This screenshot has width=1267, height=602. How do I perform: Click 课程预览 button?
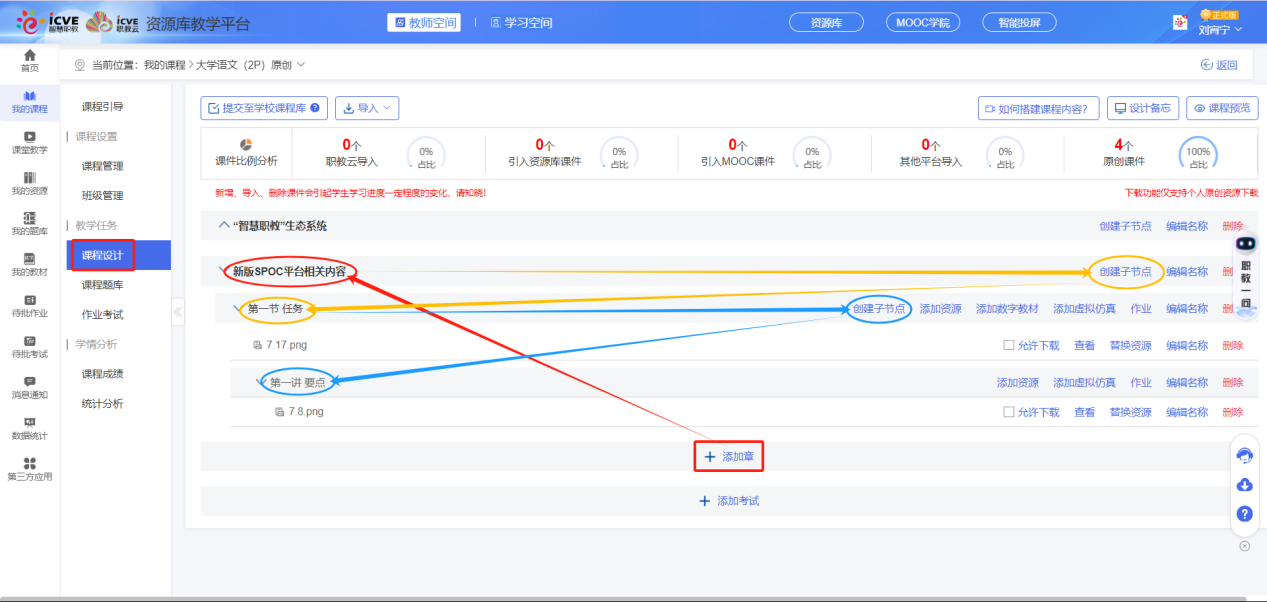point(1222,108)
